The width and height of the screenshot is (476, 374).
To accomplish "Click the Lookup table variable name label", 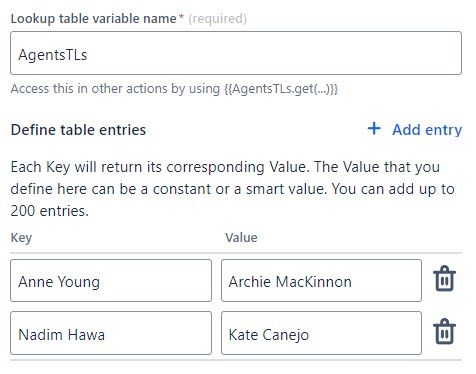I will [93, 19].
